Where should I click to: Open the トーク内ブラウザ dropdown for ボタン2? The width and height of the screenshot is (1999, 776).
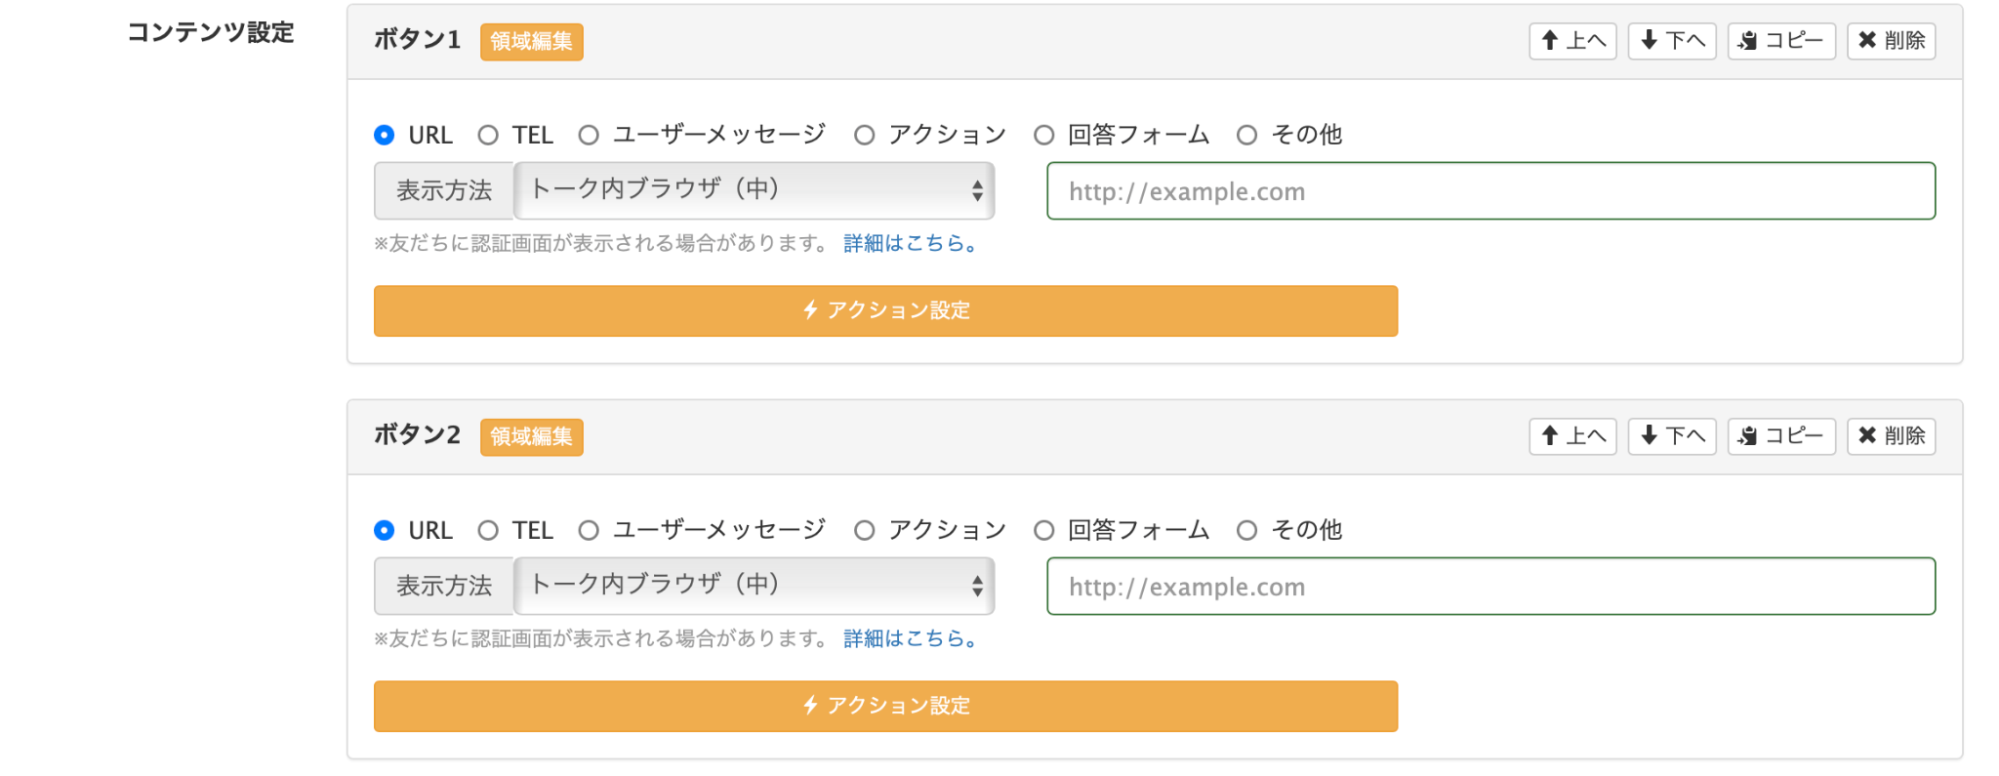pyautogui.click(x=753, y=586)
